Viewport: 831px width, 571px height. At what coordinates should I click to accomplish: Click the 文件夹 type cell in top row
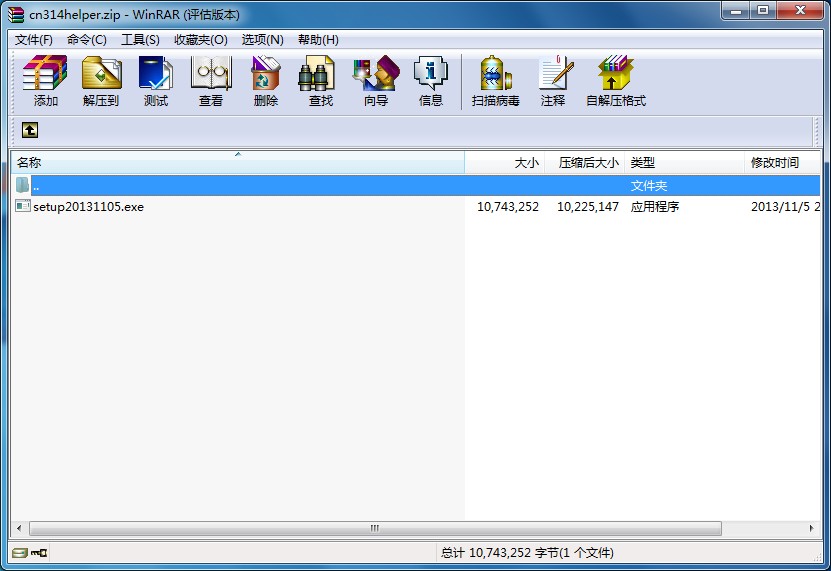pyautogui.click(x=649, y=186)
